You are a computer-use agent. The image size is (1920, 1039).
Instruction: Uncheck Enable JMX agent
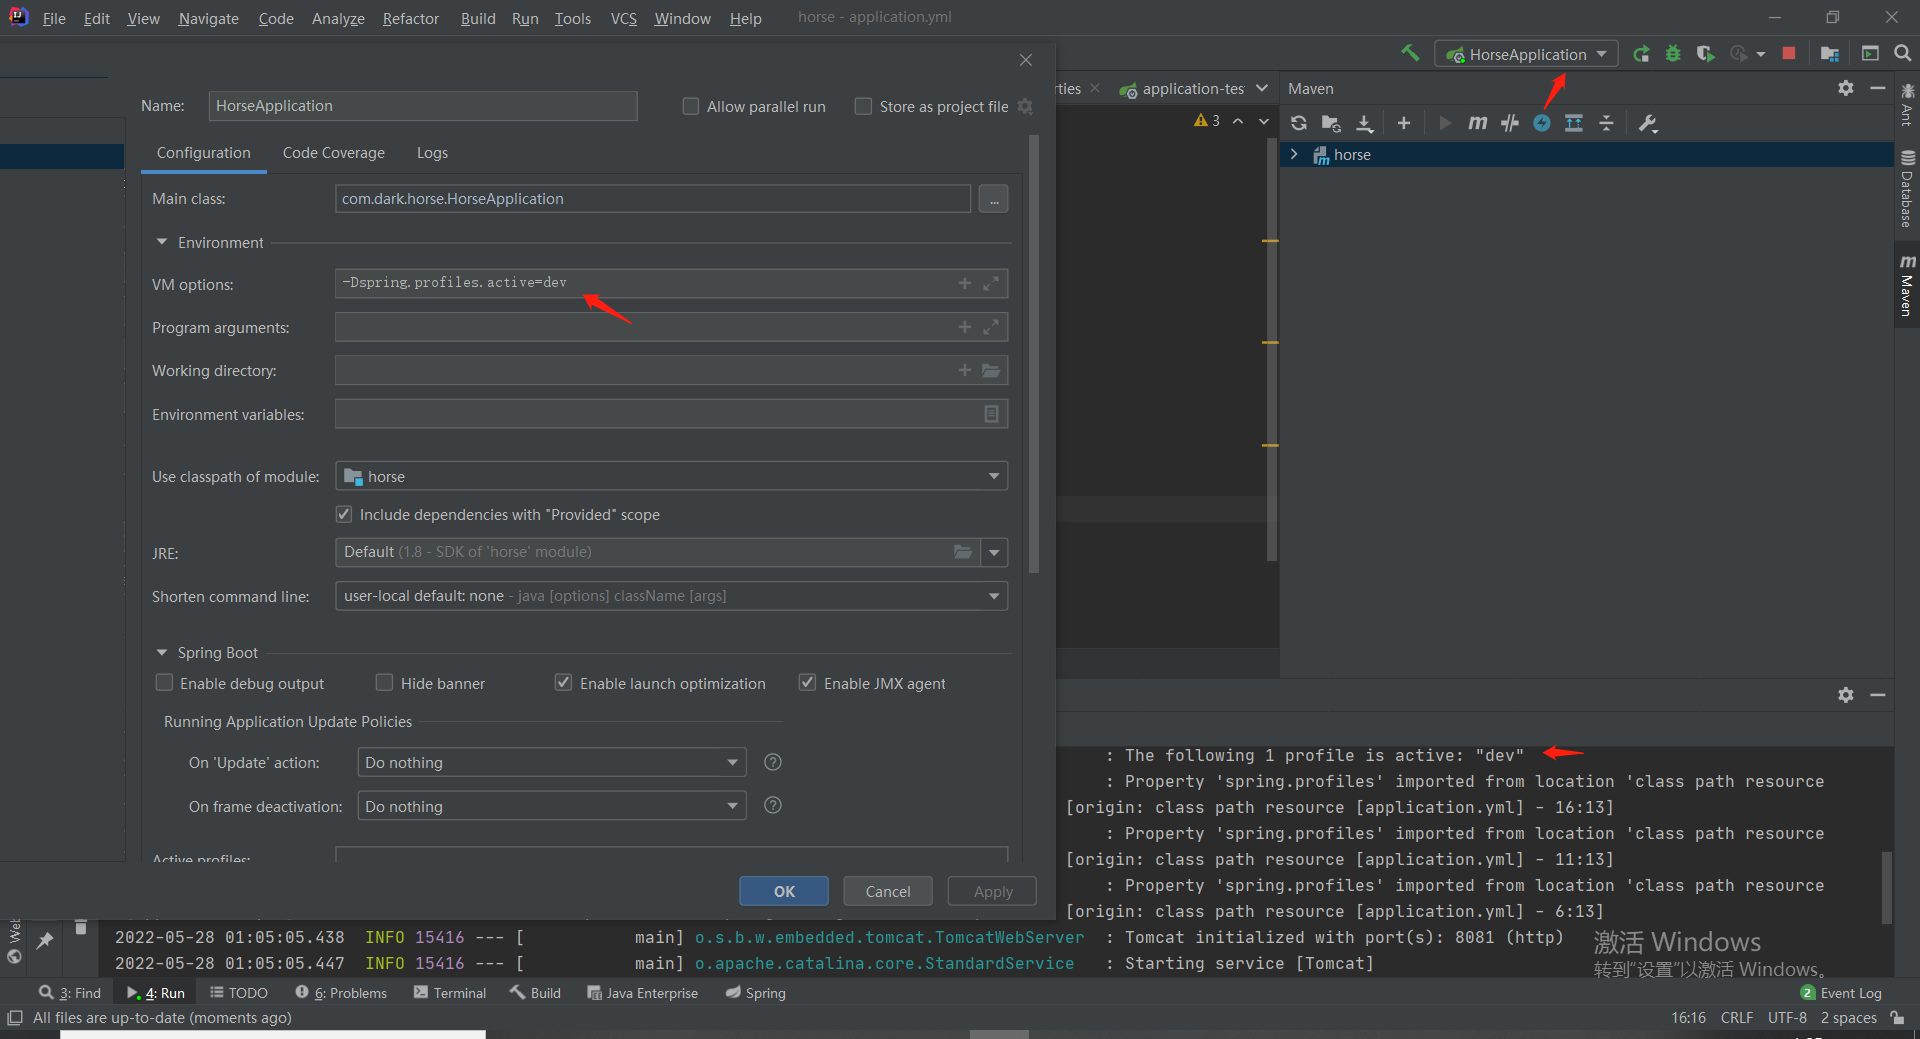pyautogui.click(x=807, y=683)
